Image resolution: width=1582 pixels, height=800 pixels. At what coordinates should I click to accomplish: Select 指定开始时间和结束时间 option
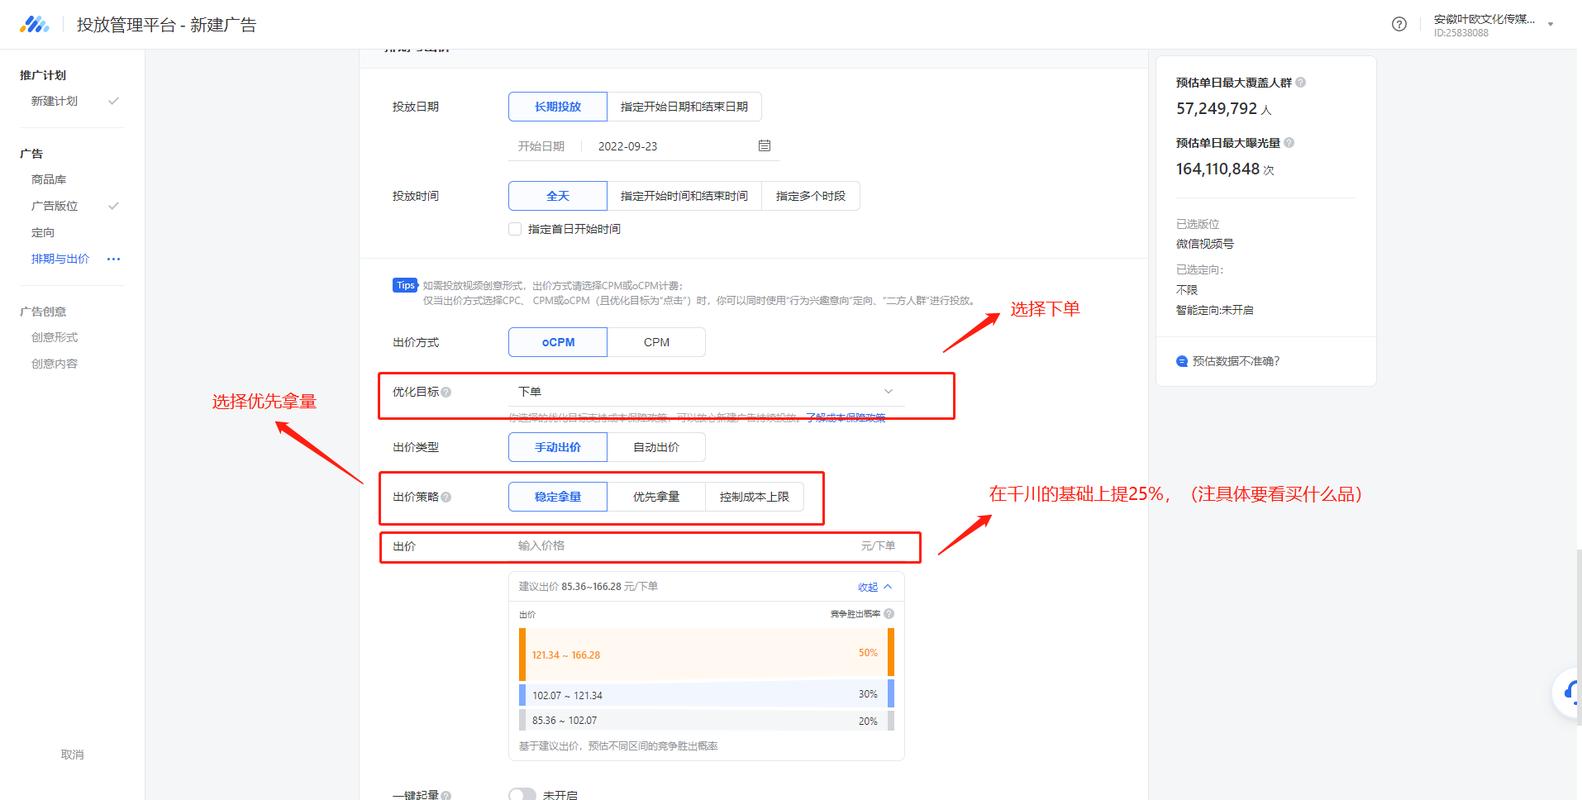point(684,196)
